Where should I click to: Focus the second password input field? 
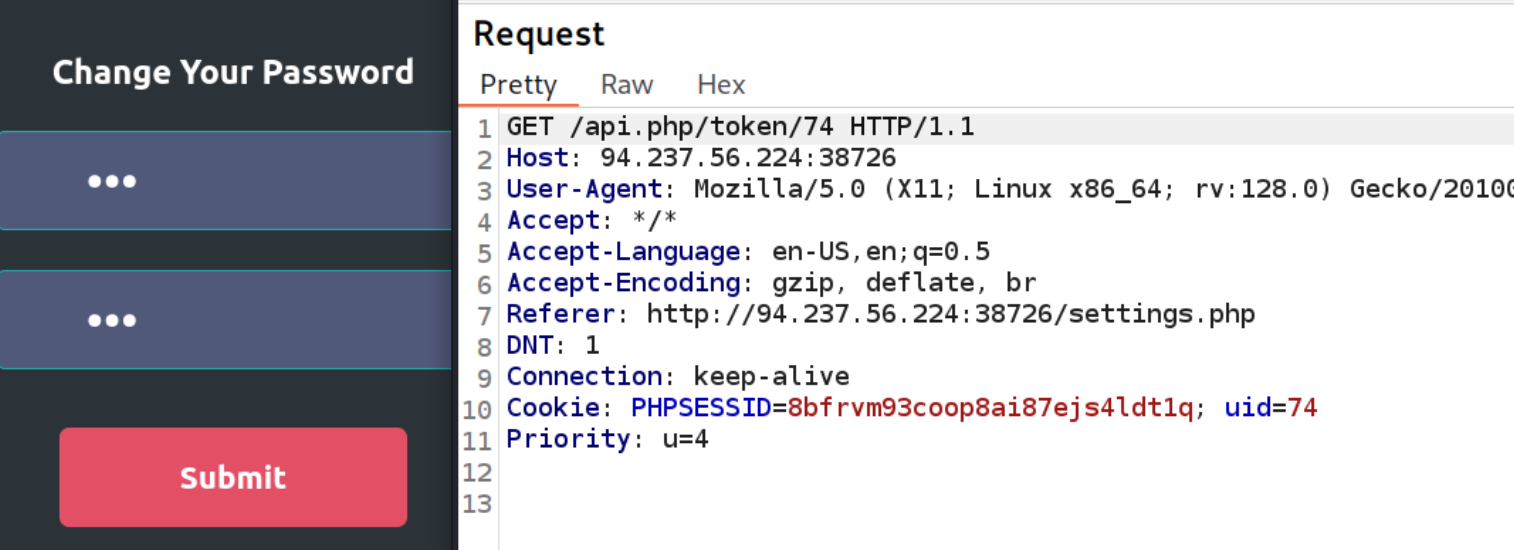(226, 320)
